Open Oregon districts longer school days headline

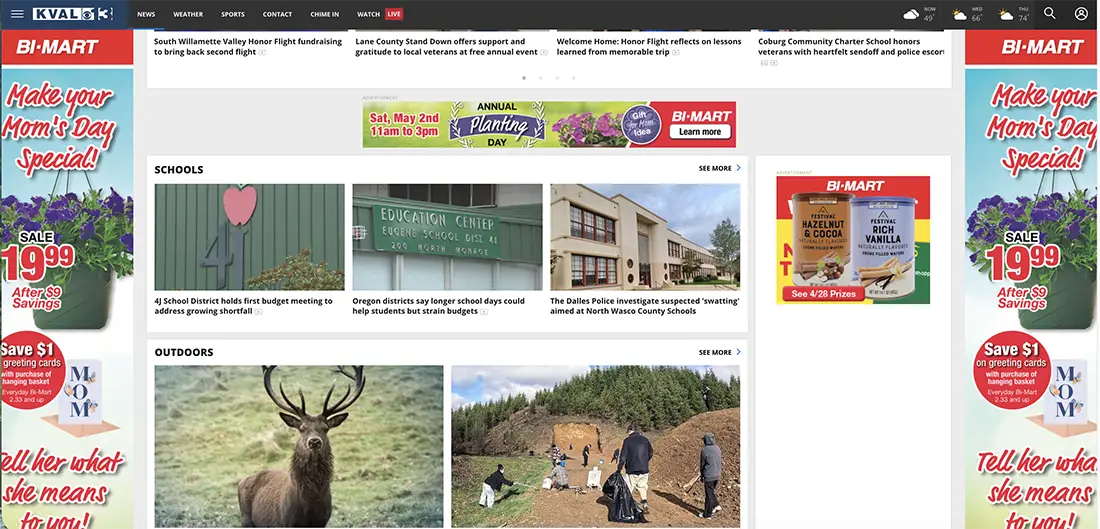click(x=438, y=306)
